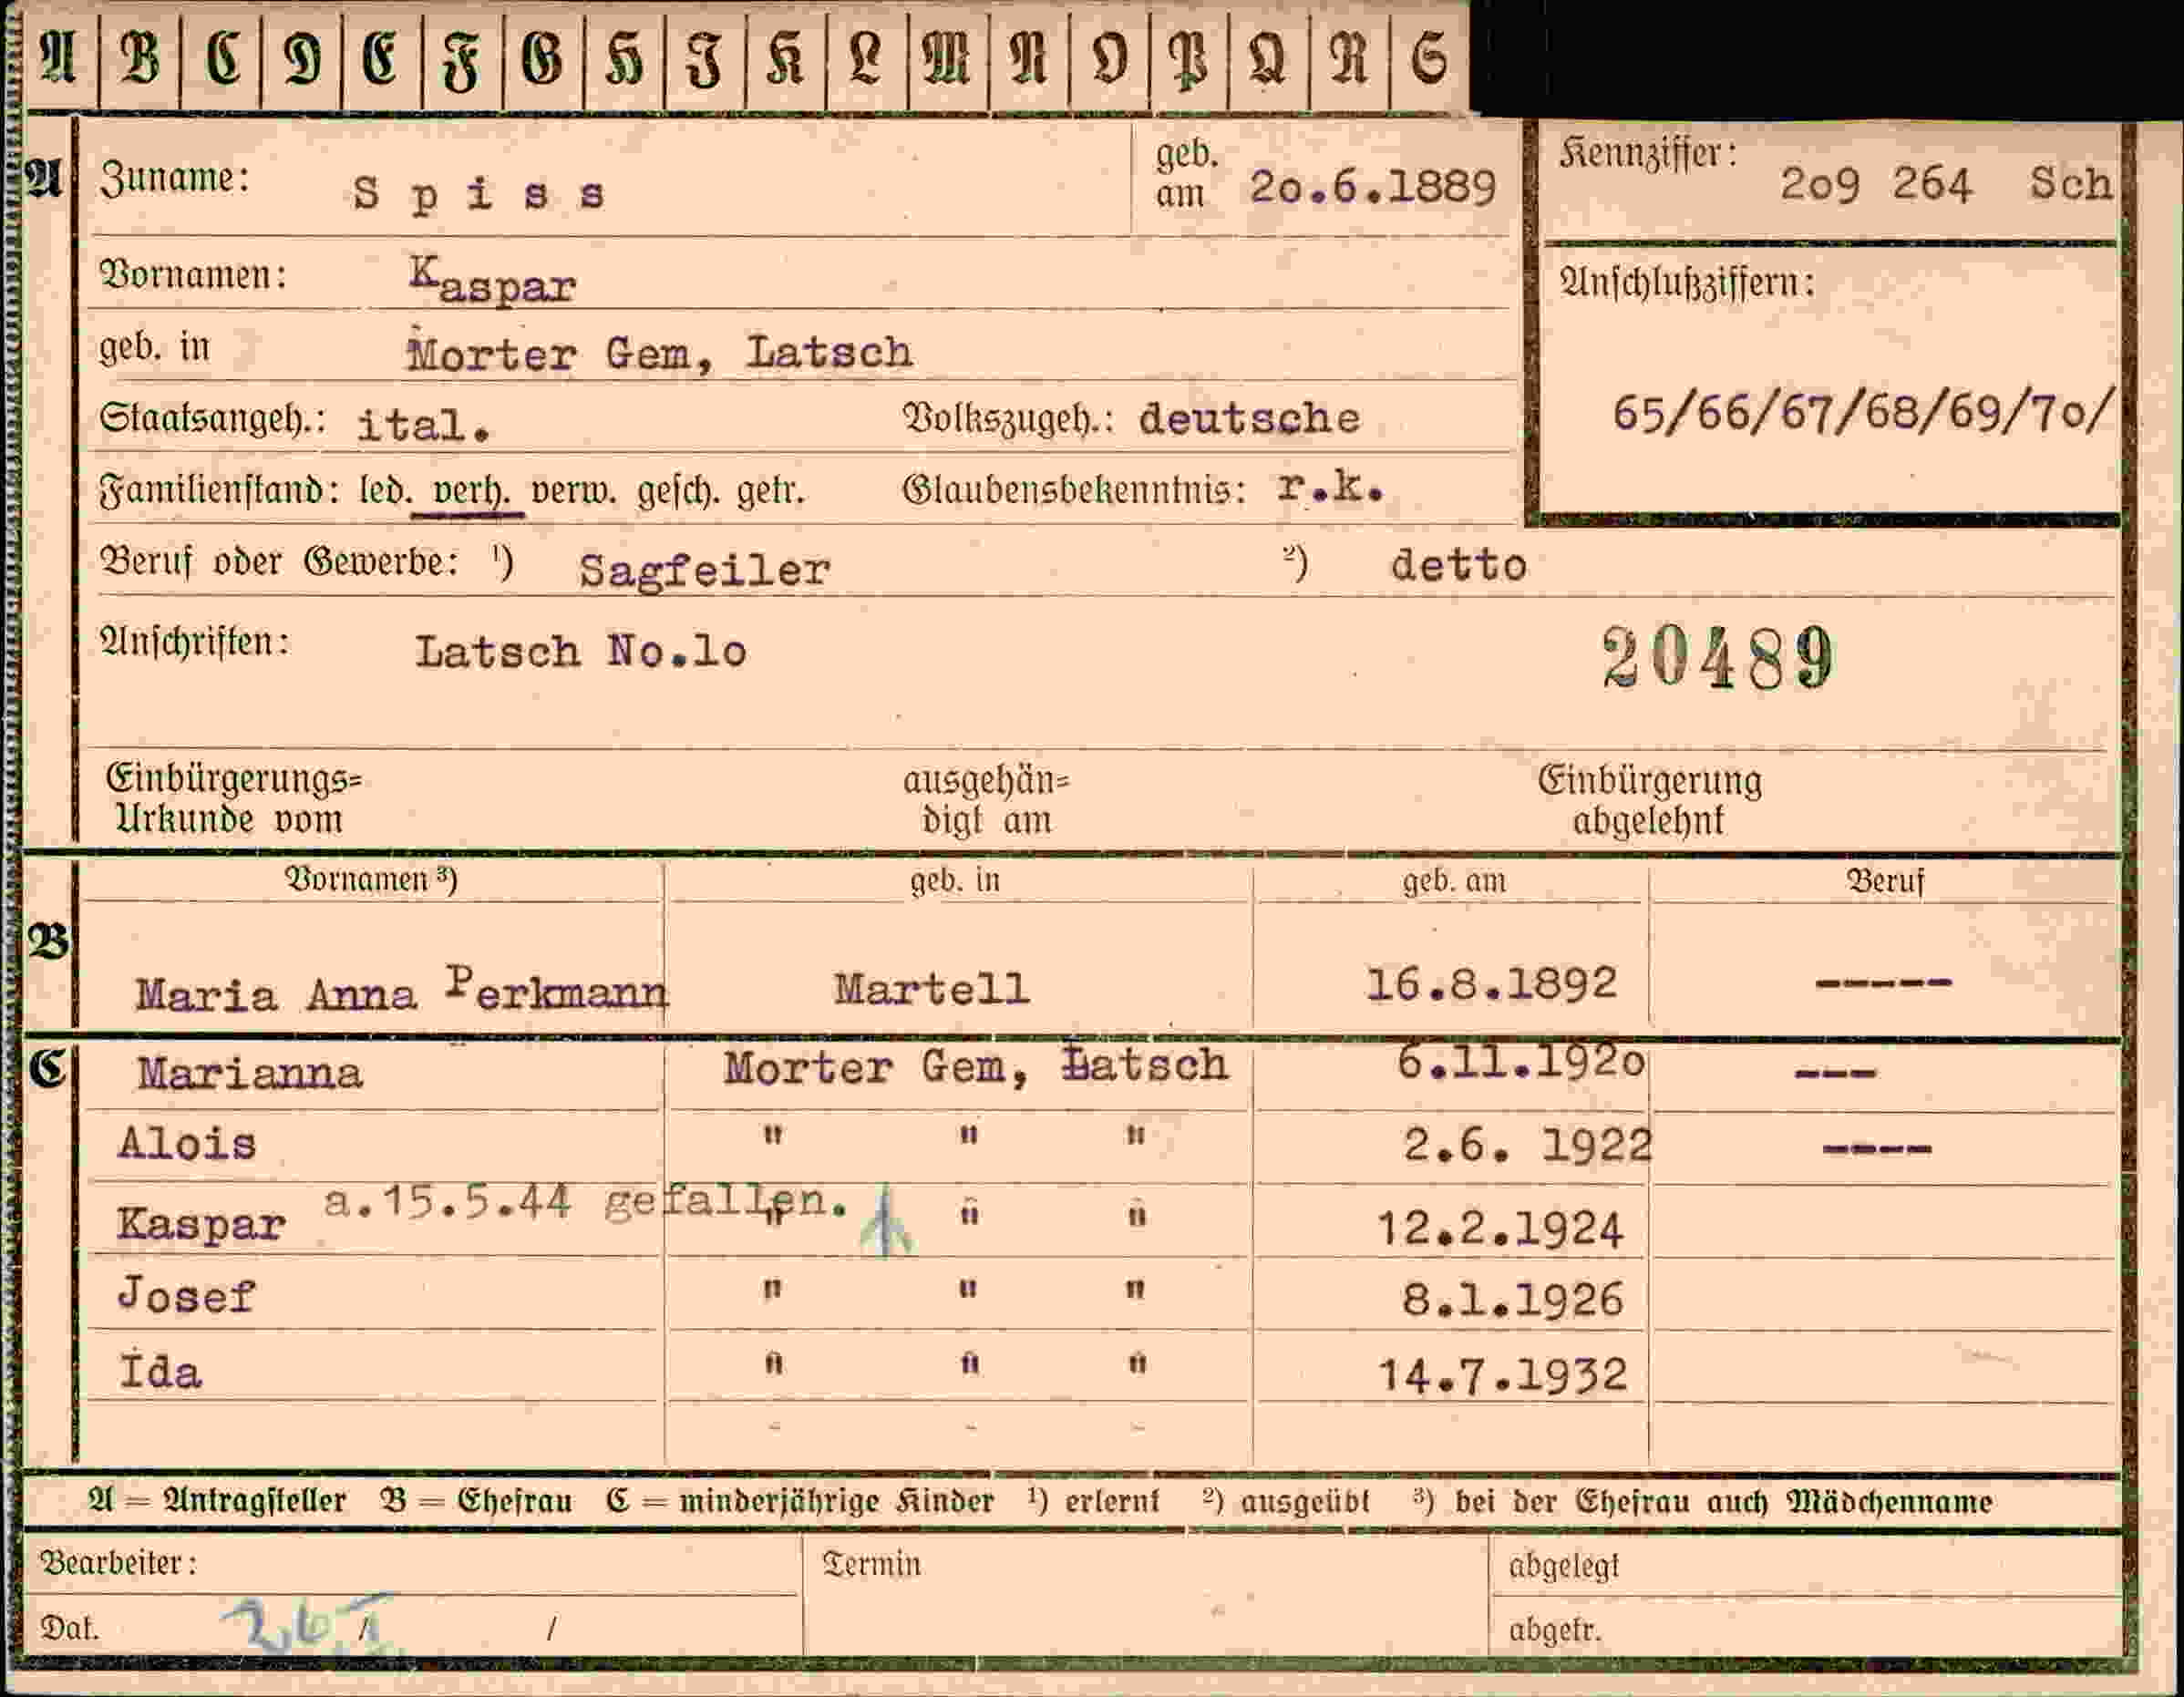Click the birth date 20.6.1889
This screenshot has width=2184, height=1697.
pyautogui.click(x=1372, y=188)
